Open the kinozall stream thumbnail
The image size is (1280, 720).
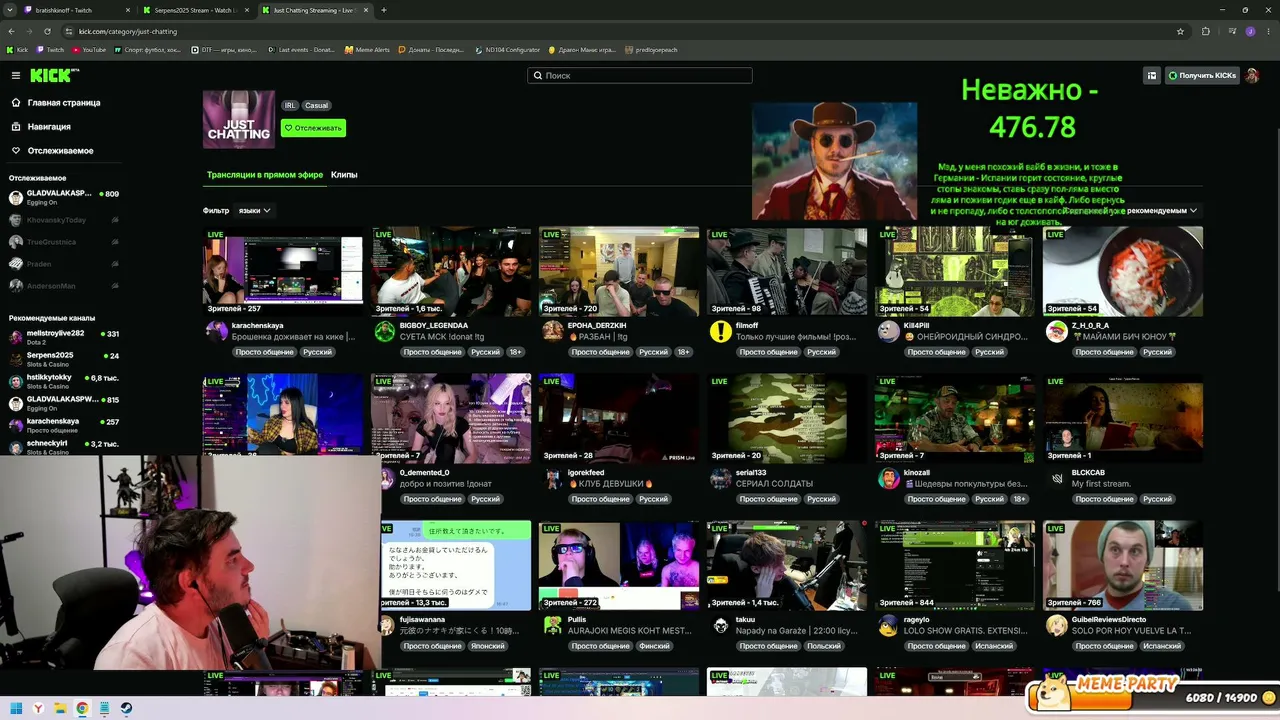pyautogui.click(x=955, y=418)
